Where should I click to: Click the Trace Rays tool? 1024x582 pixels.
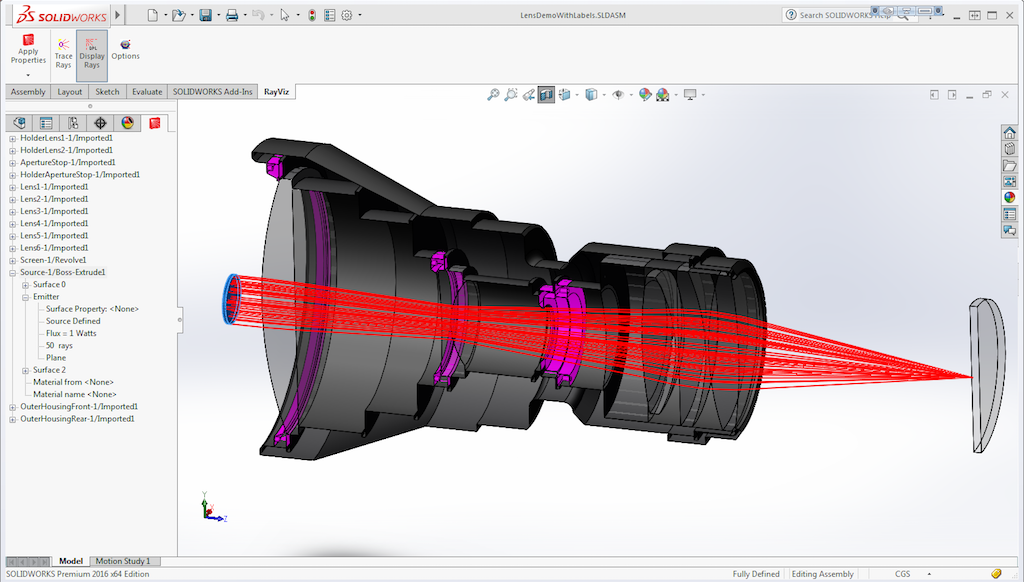63,54
